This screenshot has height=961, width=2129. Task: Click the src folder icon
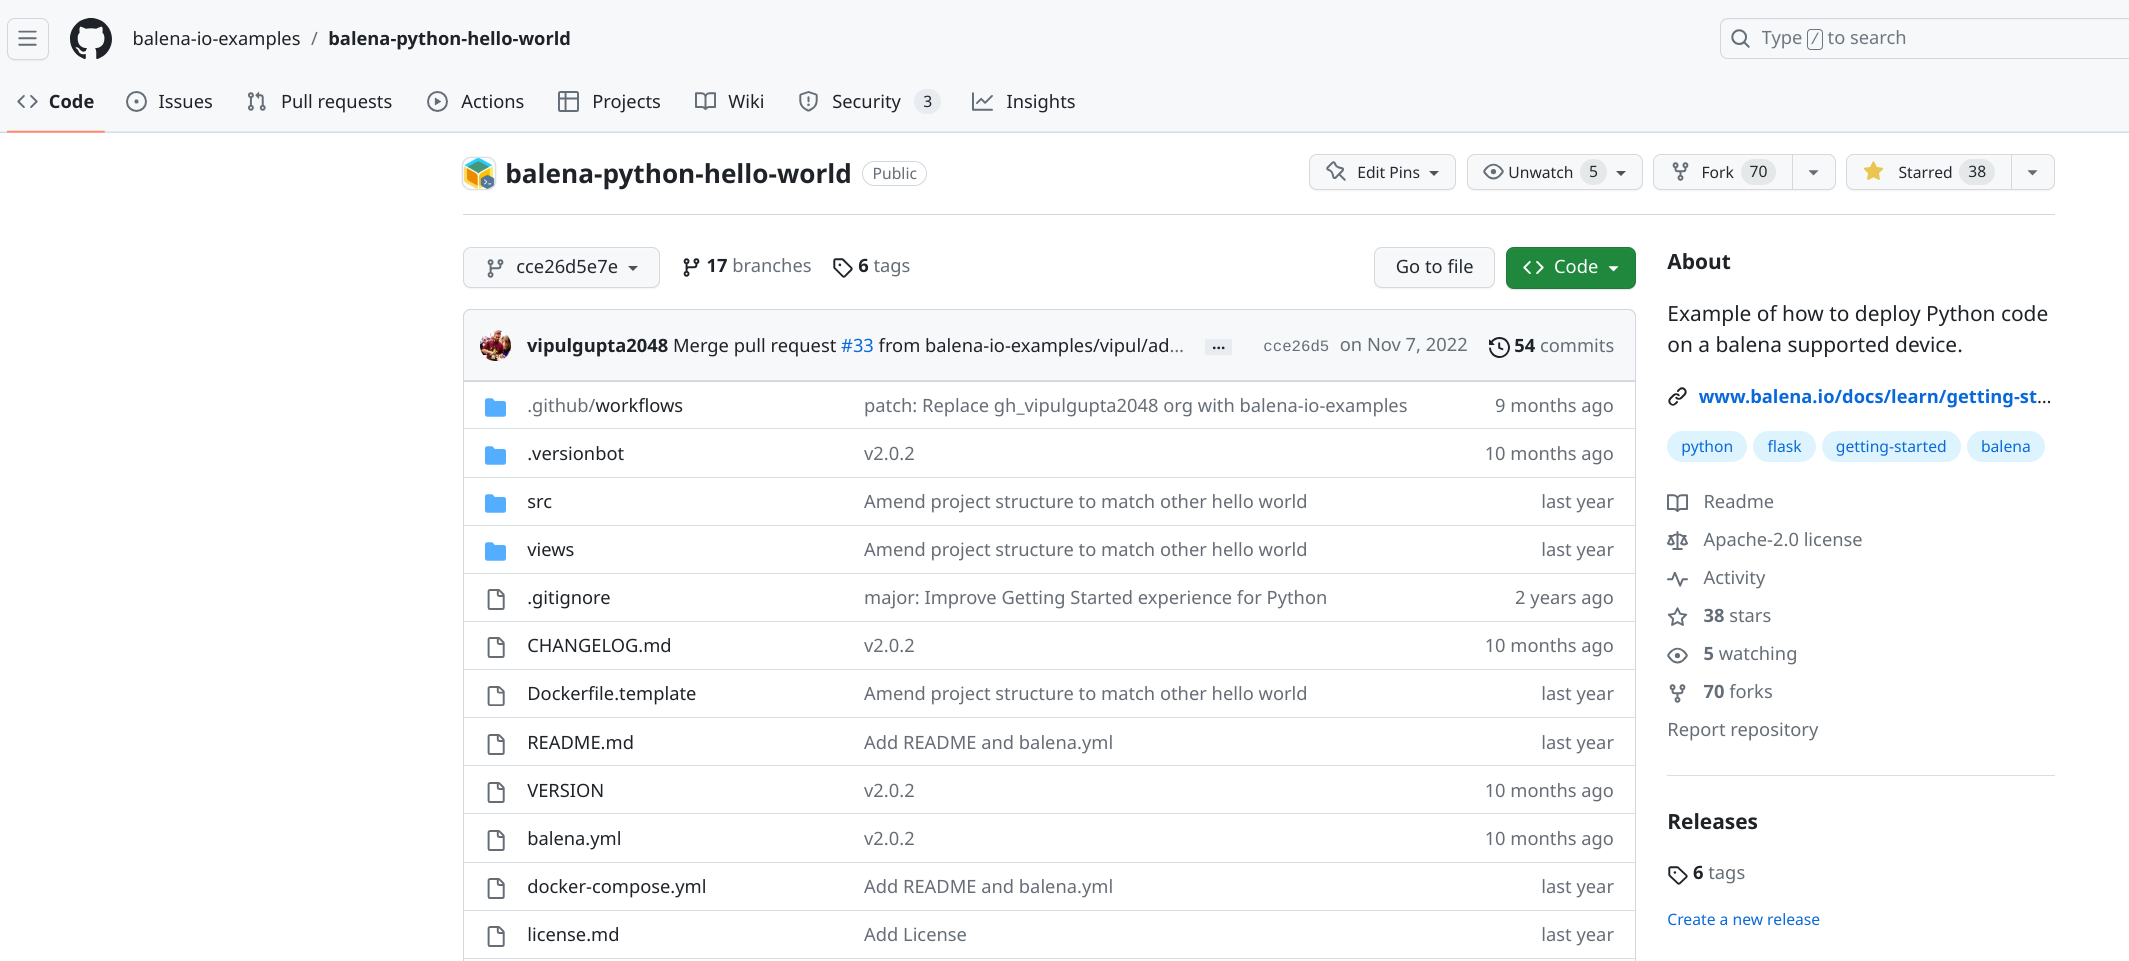pyautogui.click(x=495, y=503)
